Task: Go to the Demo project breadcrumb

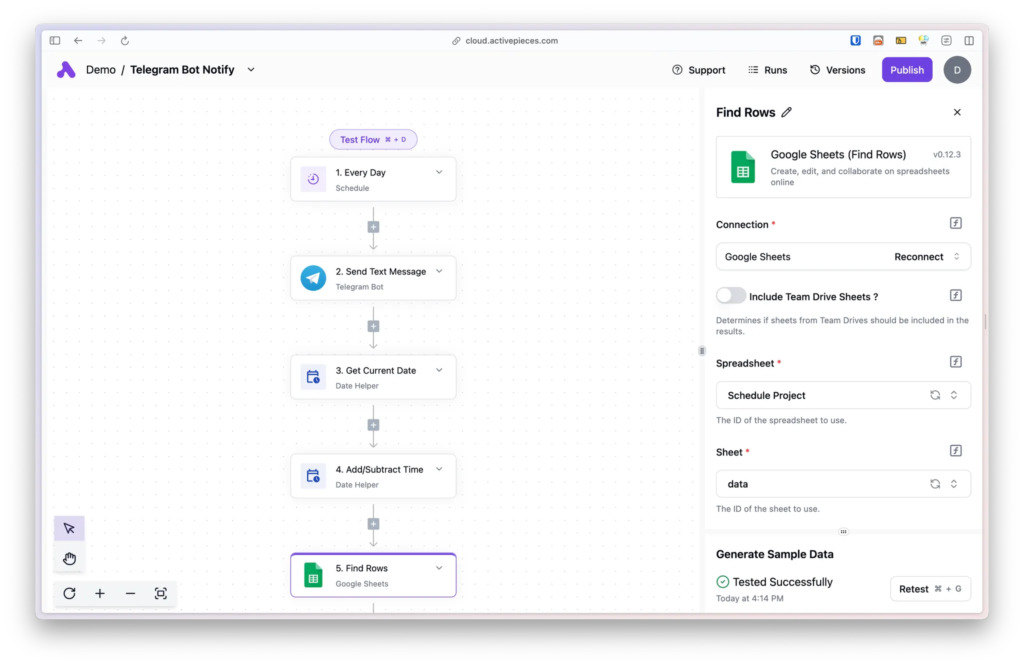Action: click(101, 70)
